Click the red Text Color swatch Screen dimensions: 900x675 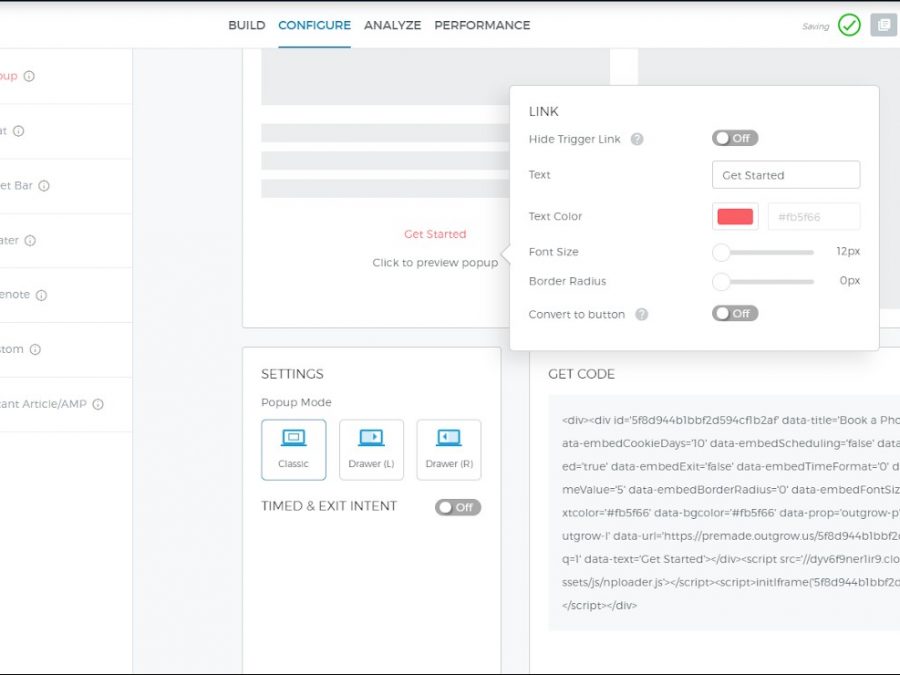735,217
